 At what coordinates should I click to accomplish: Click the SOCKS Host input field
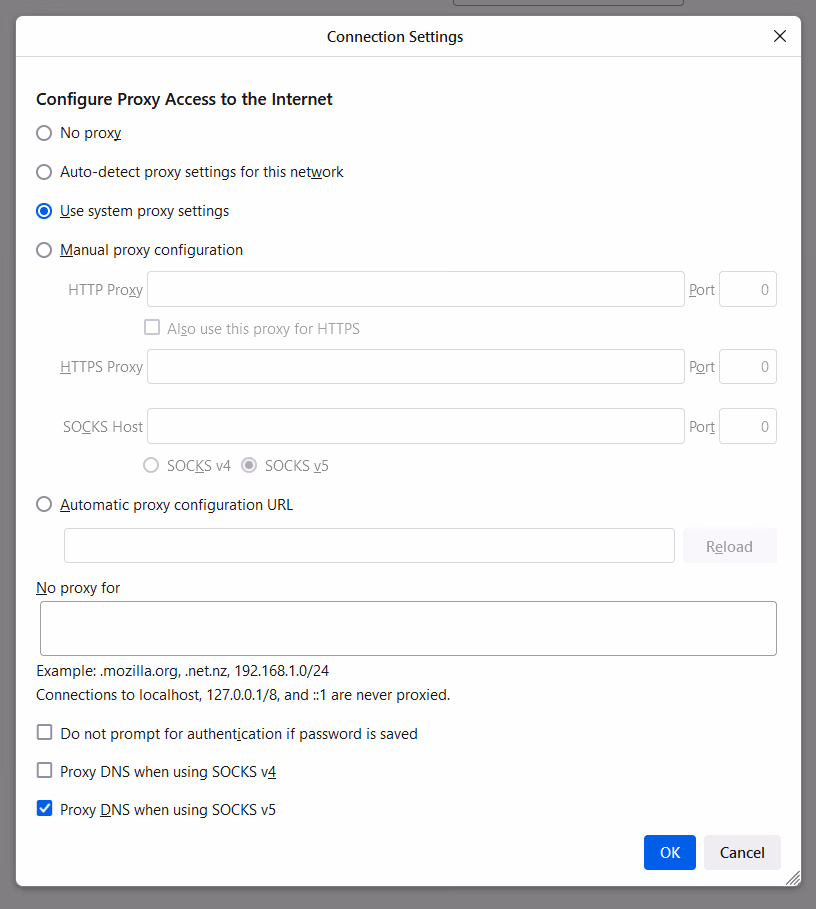coord(416,426)
